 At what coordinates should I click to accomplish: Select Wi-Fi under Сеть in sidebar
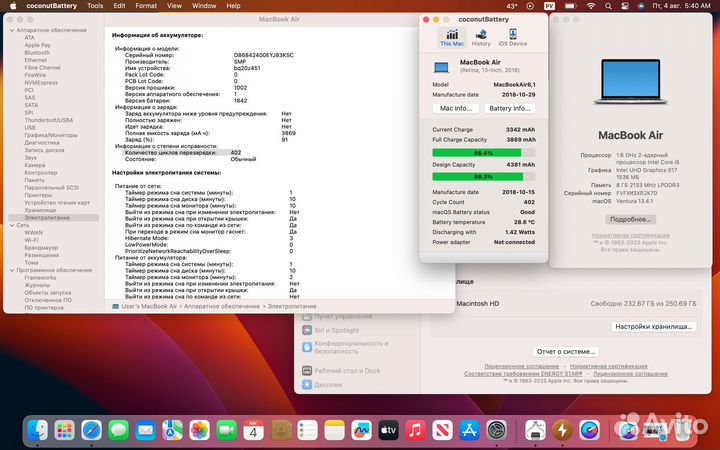coord(31,240)
